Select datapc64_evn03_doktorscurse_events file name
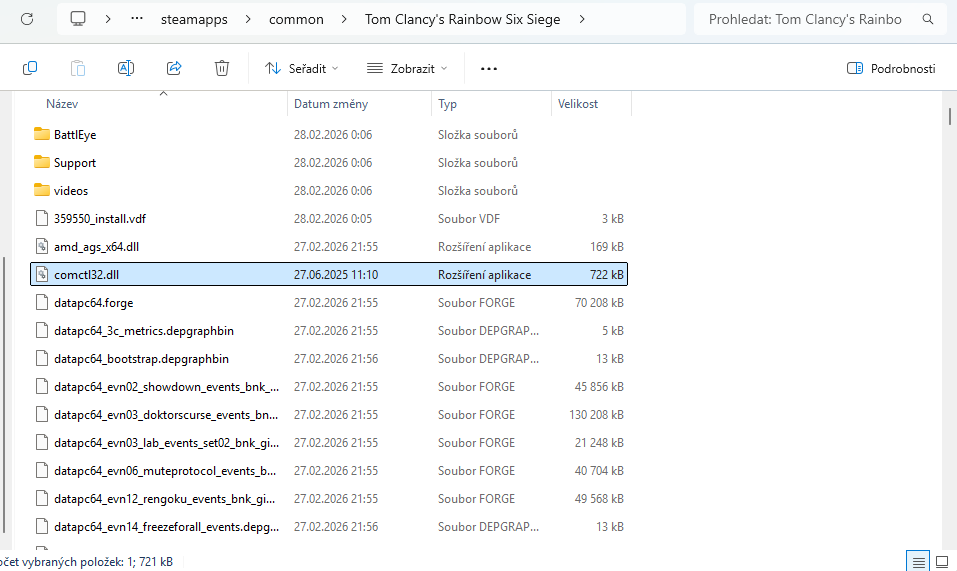Viewport: 957px width, 571px height. (166, 415)
